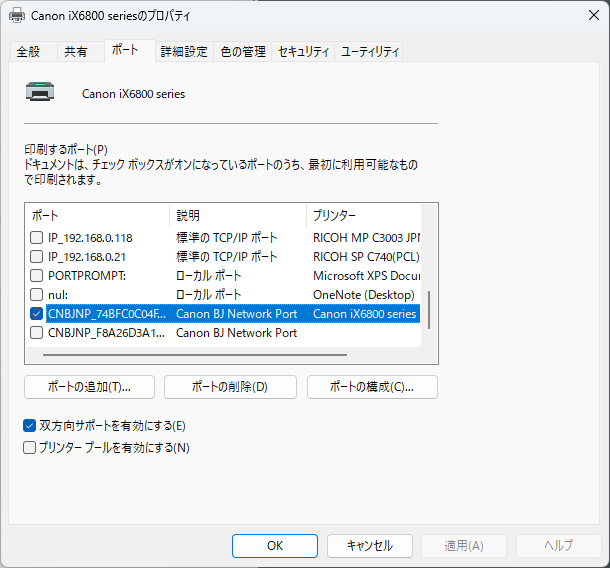Click the printer icon in the title bar

[x=17, y=16]
